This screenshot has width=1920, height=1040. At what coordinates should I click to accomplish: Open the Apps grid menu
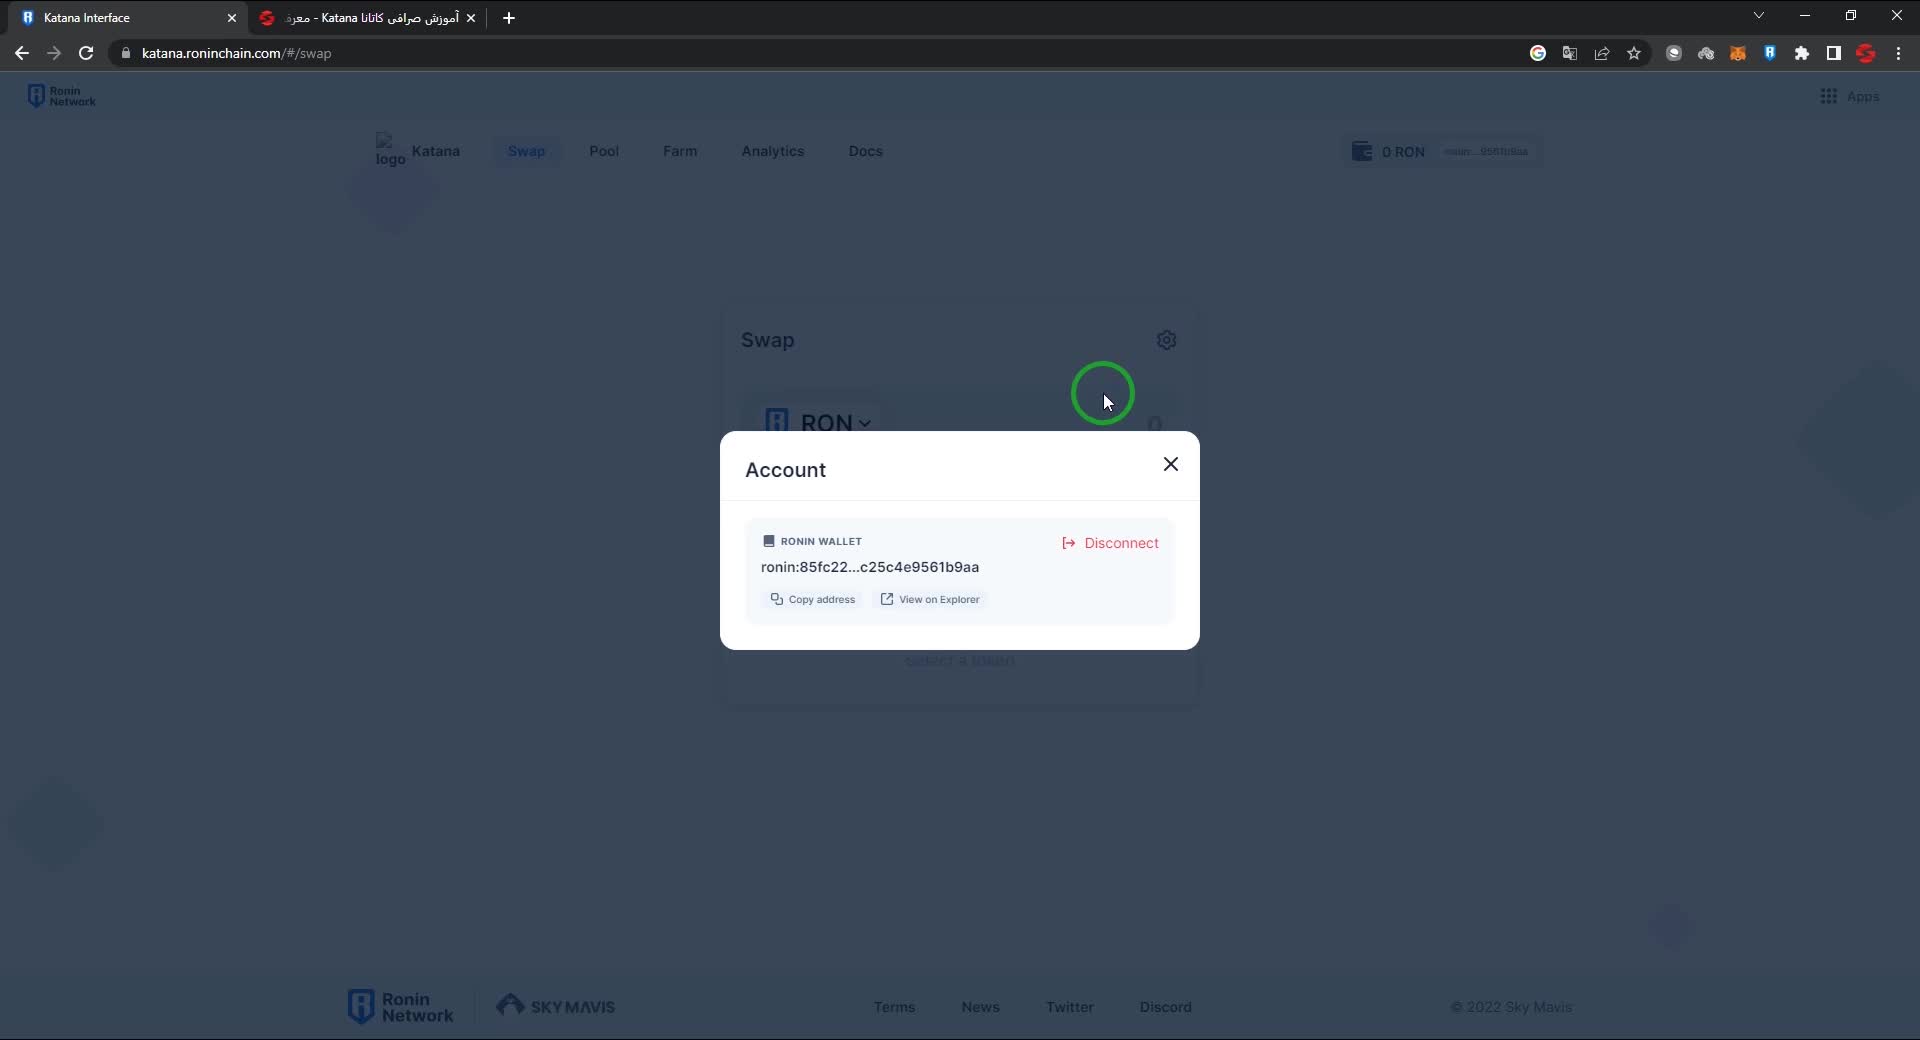coord(1849,96)
